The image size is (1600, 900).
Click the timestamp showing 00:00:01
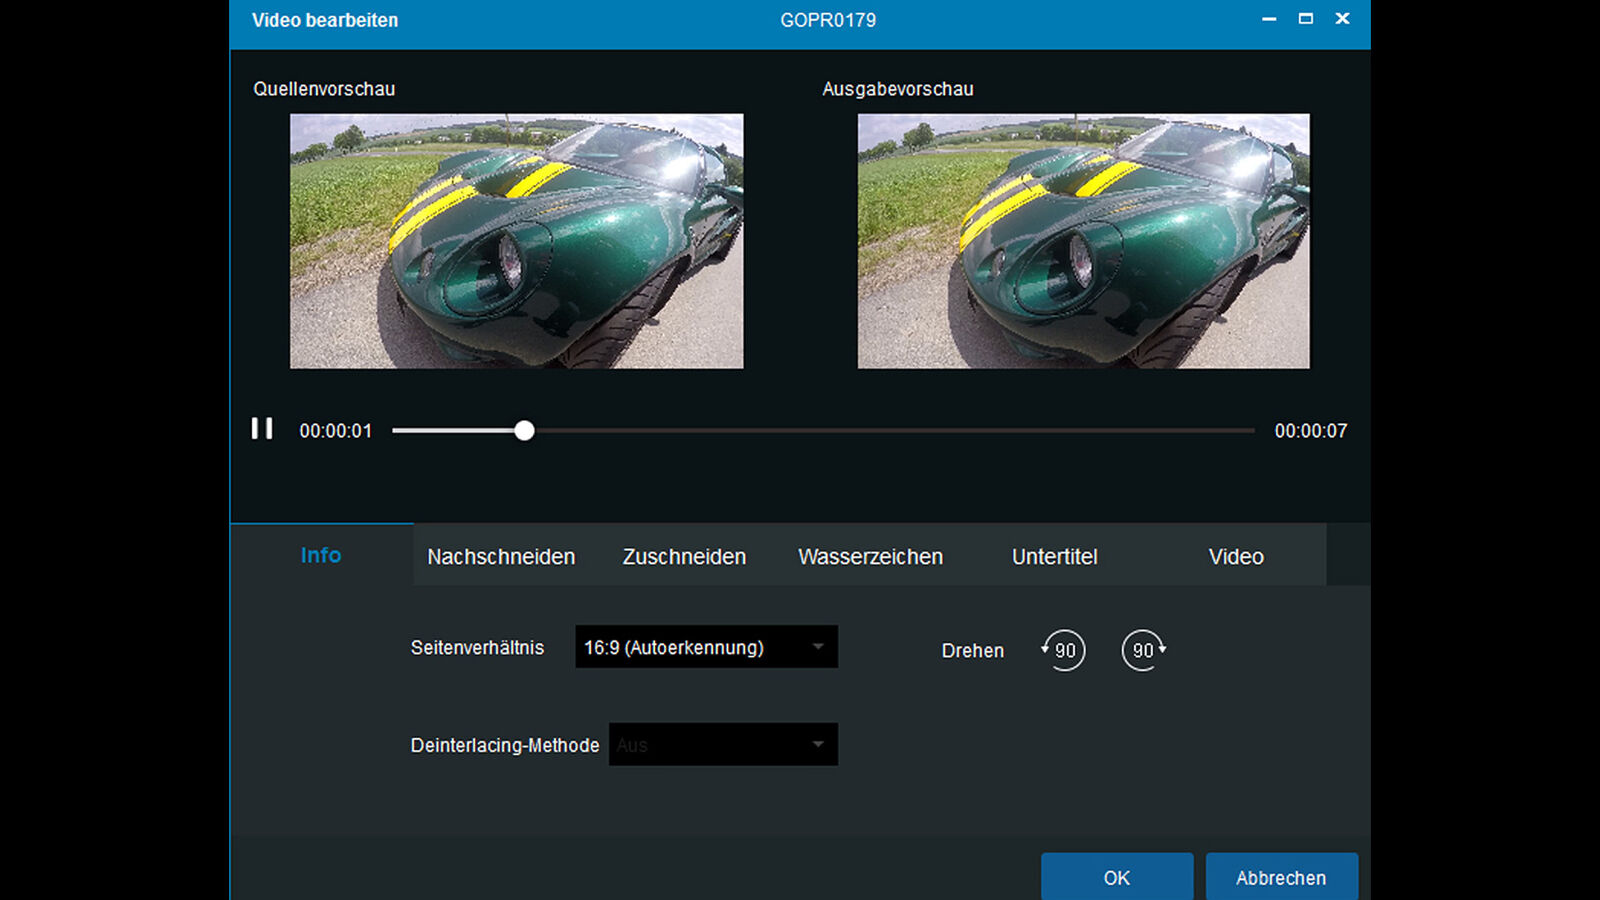tap(336, 430)
